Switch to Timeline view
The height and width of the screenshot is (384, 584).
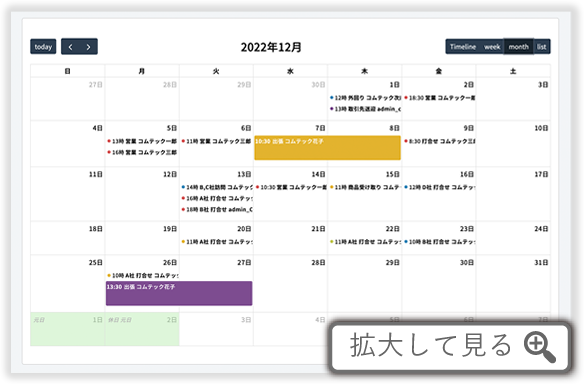coord(463,47)
